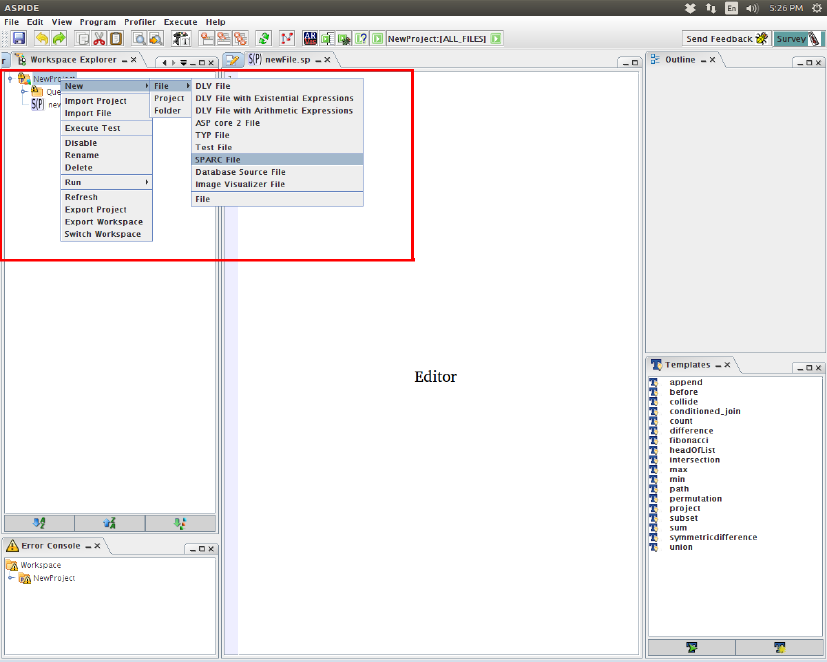This screenshot has height=662, width=827.
Task: Choose DLV File from the submenu
Action: point(277,86)
